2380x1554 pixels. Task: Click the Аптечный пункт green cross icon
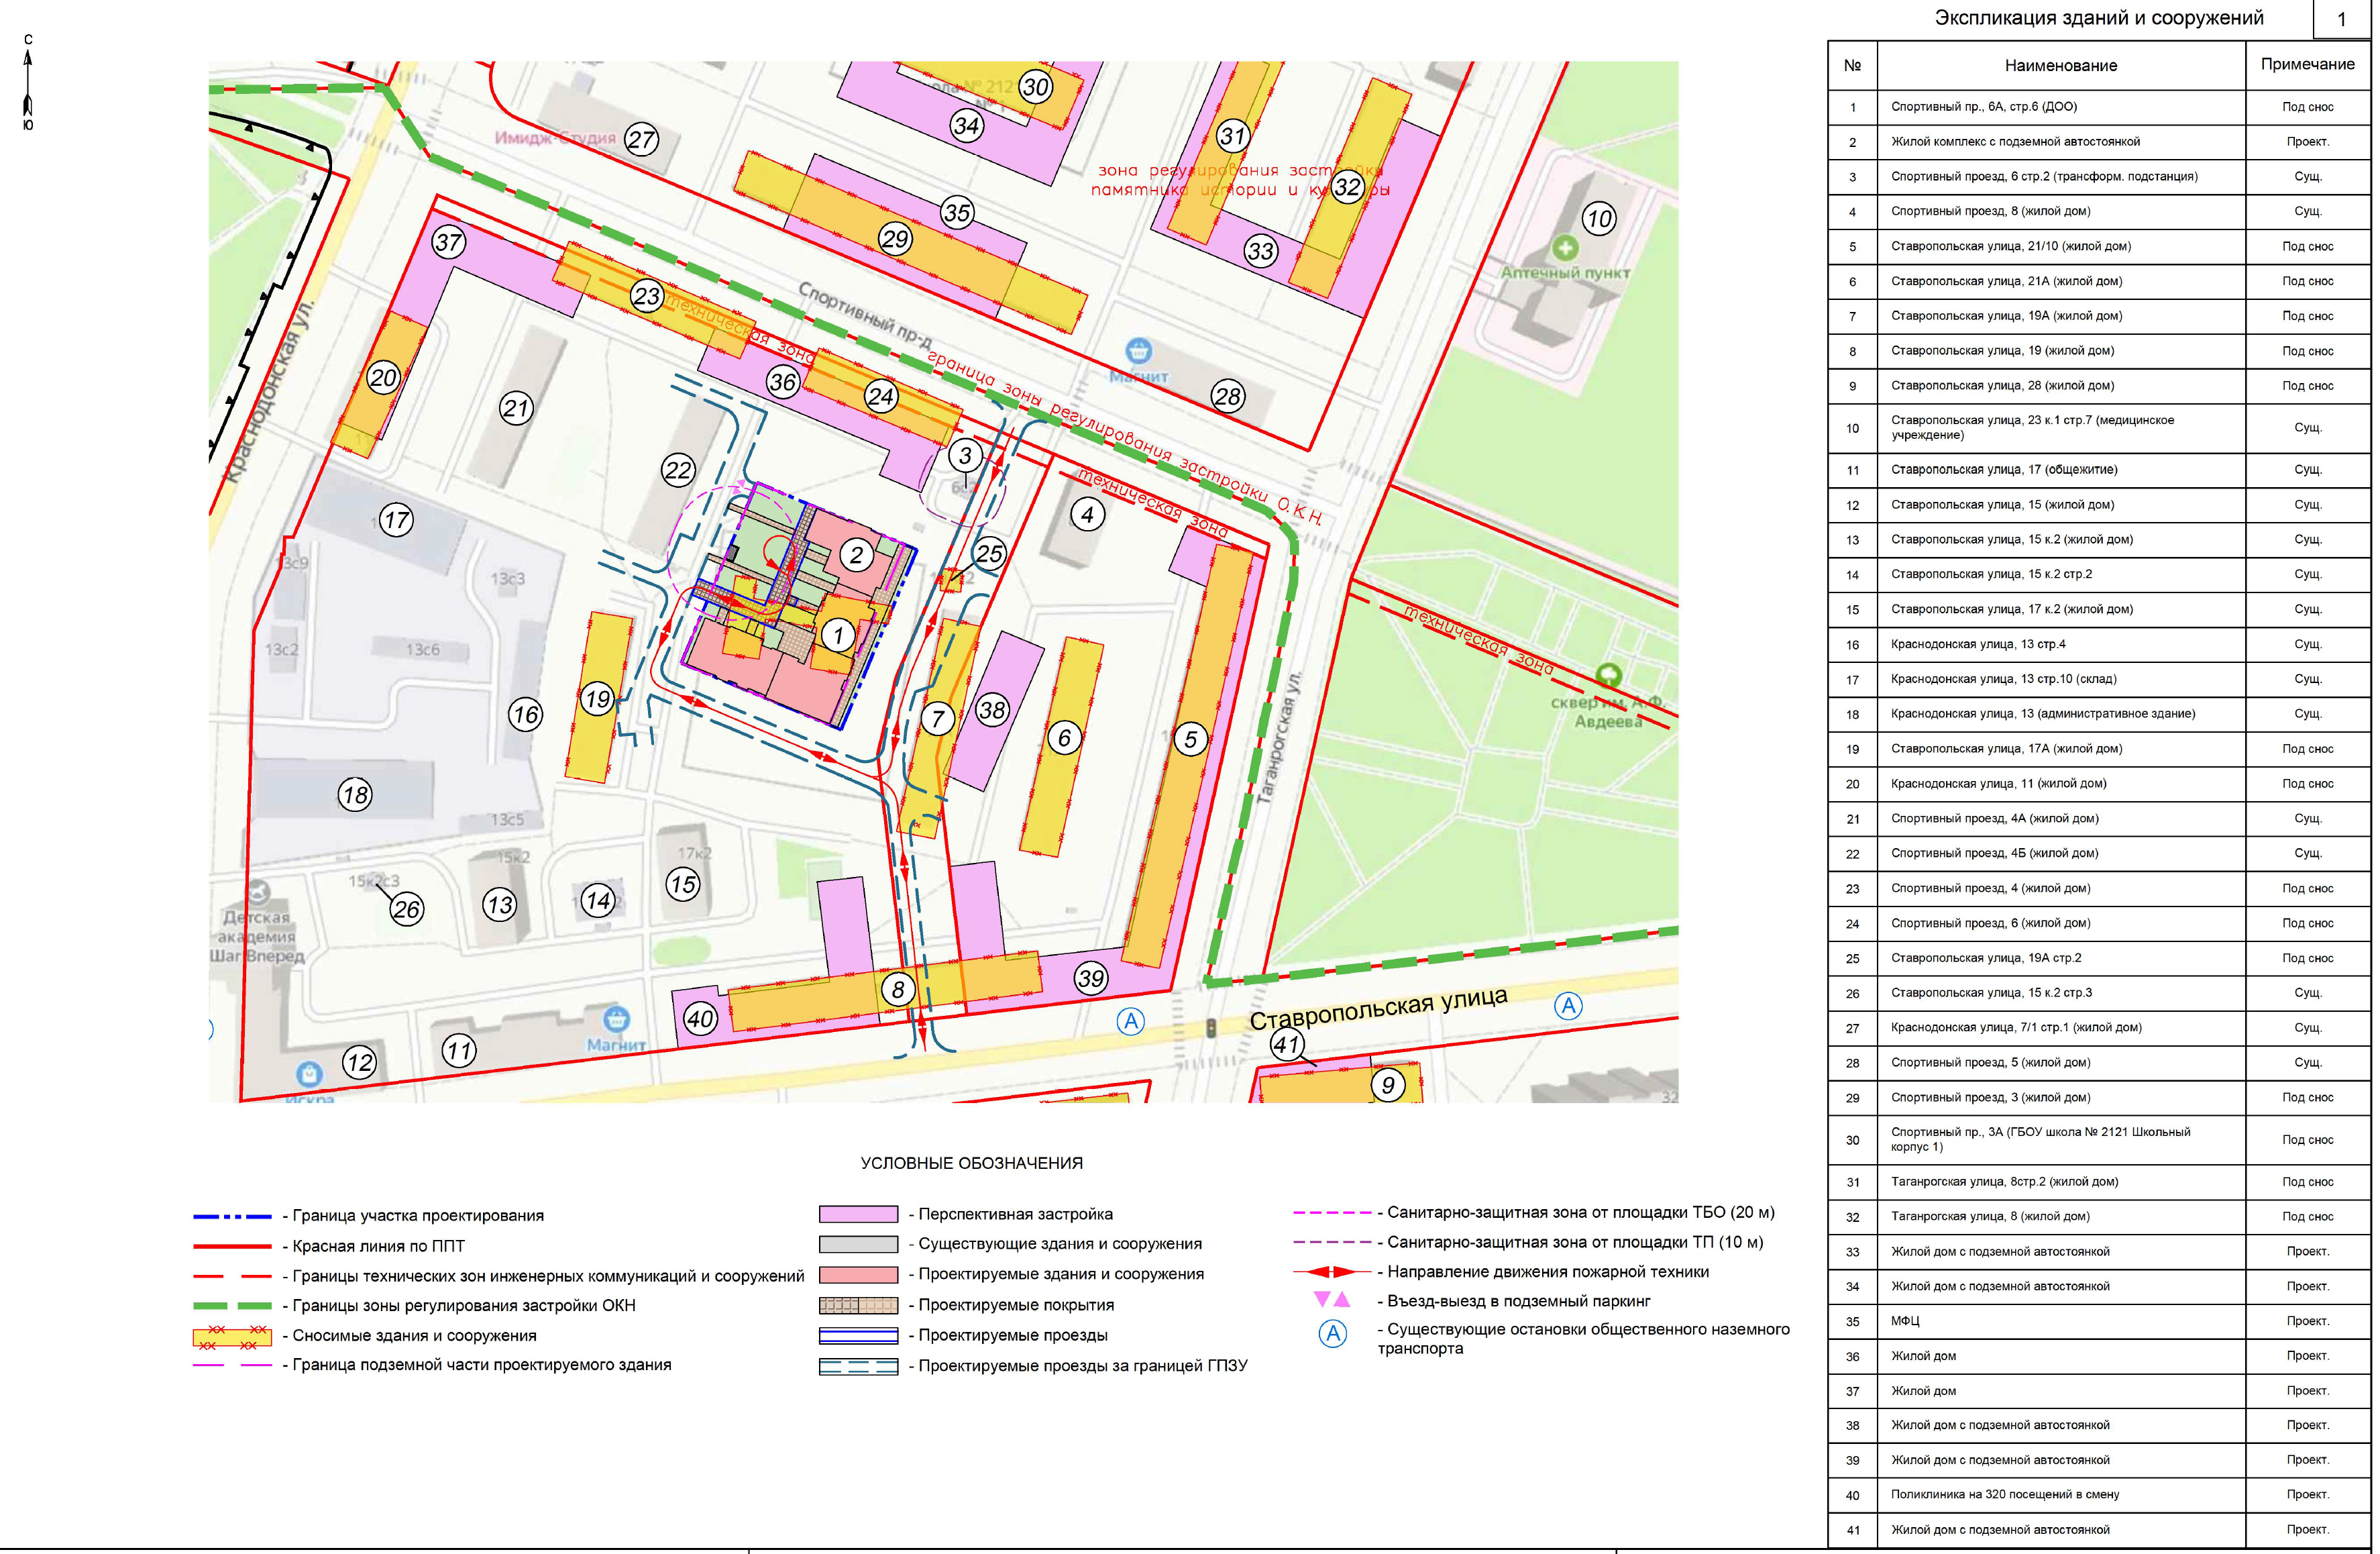tap(1565, 247)
